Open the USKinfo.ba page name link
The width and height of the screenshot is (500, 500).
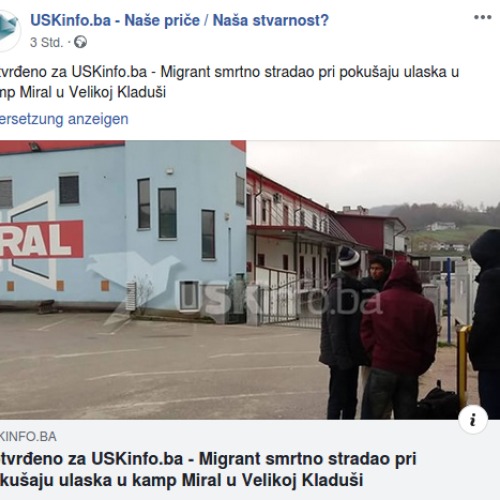[x=179, y=20]
